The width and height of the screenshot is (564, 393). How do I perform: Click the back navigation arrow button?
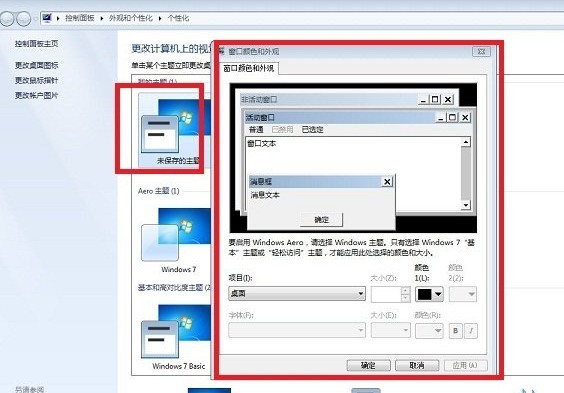tap(8, 18)
